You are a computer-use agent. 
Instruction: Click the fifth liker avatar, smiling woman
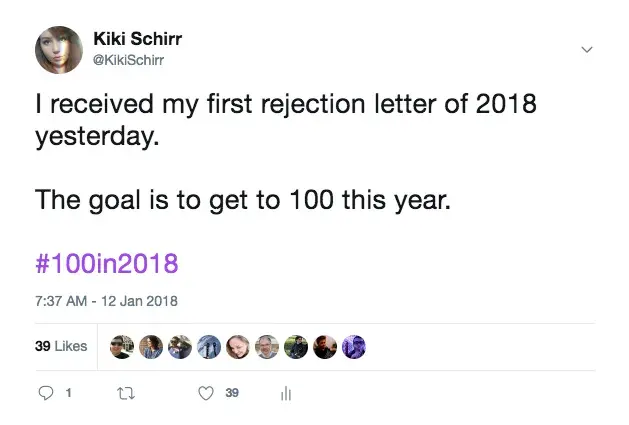(238, 347)
